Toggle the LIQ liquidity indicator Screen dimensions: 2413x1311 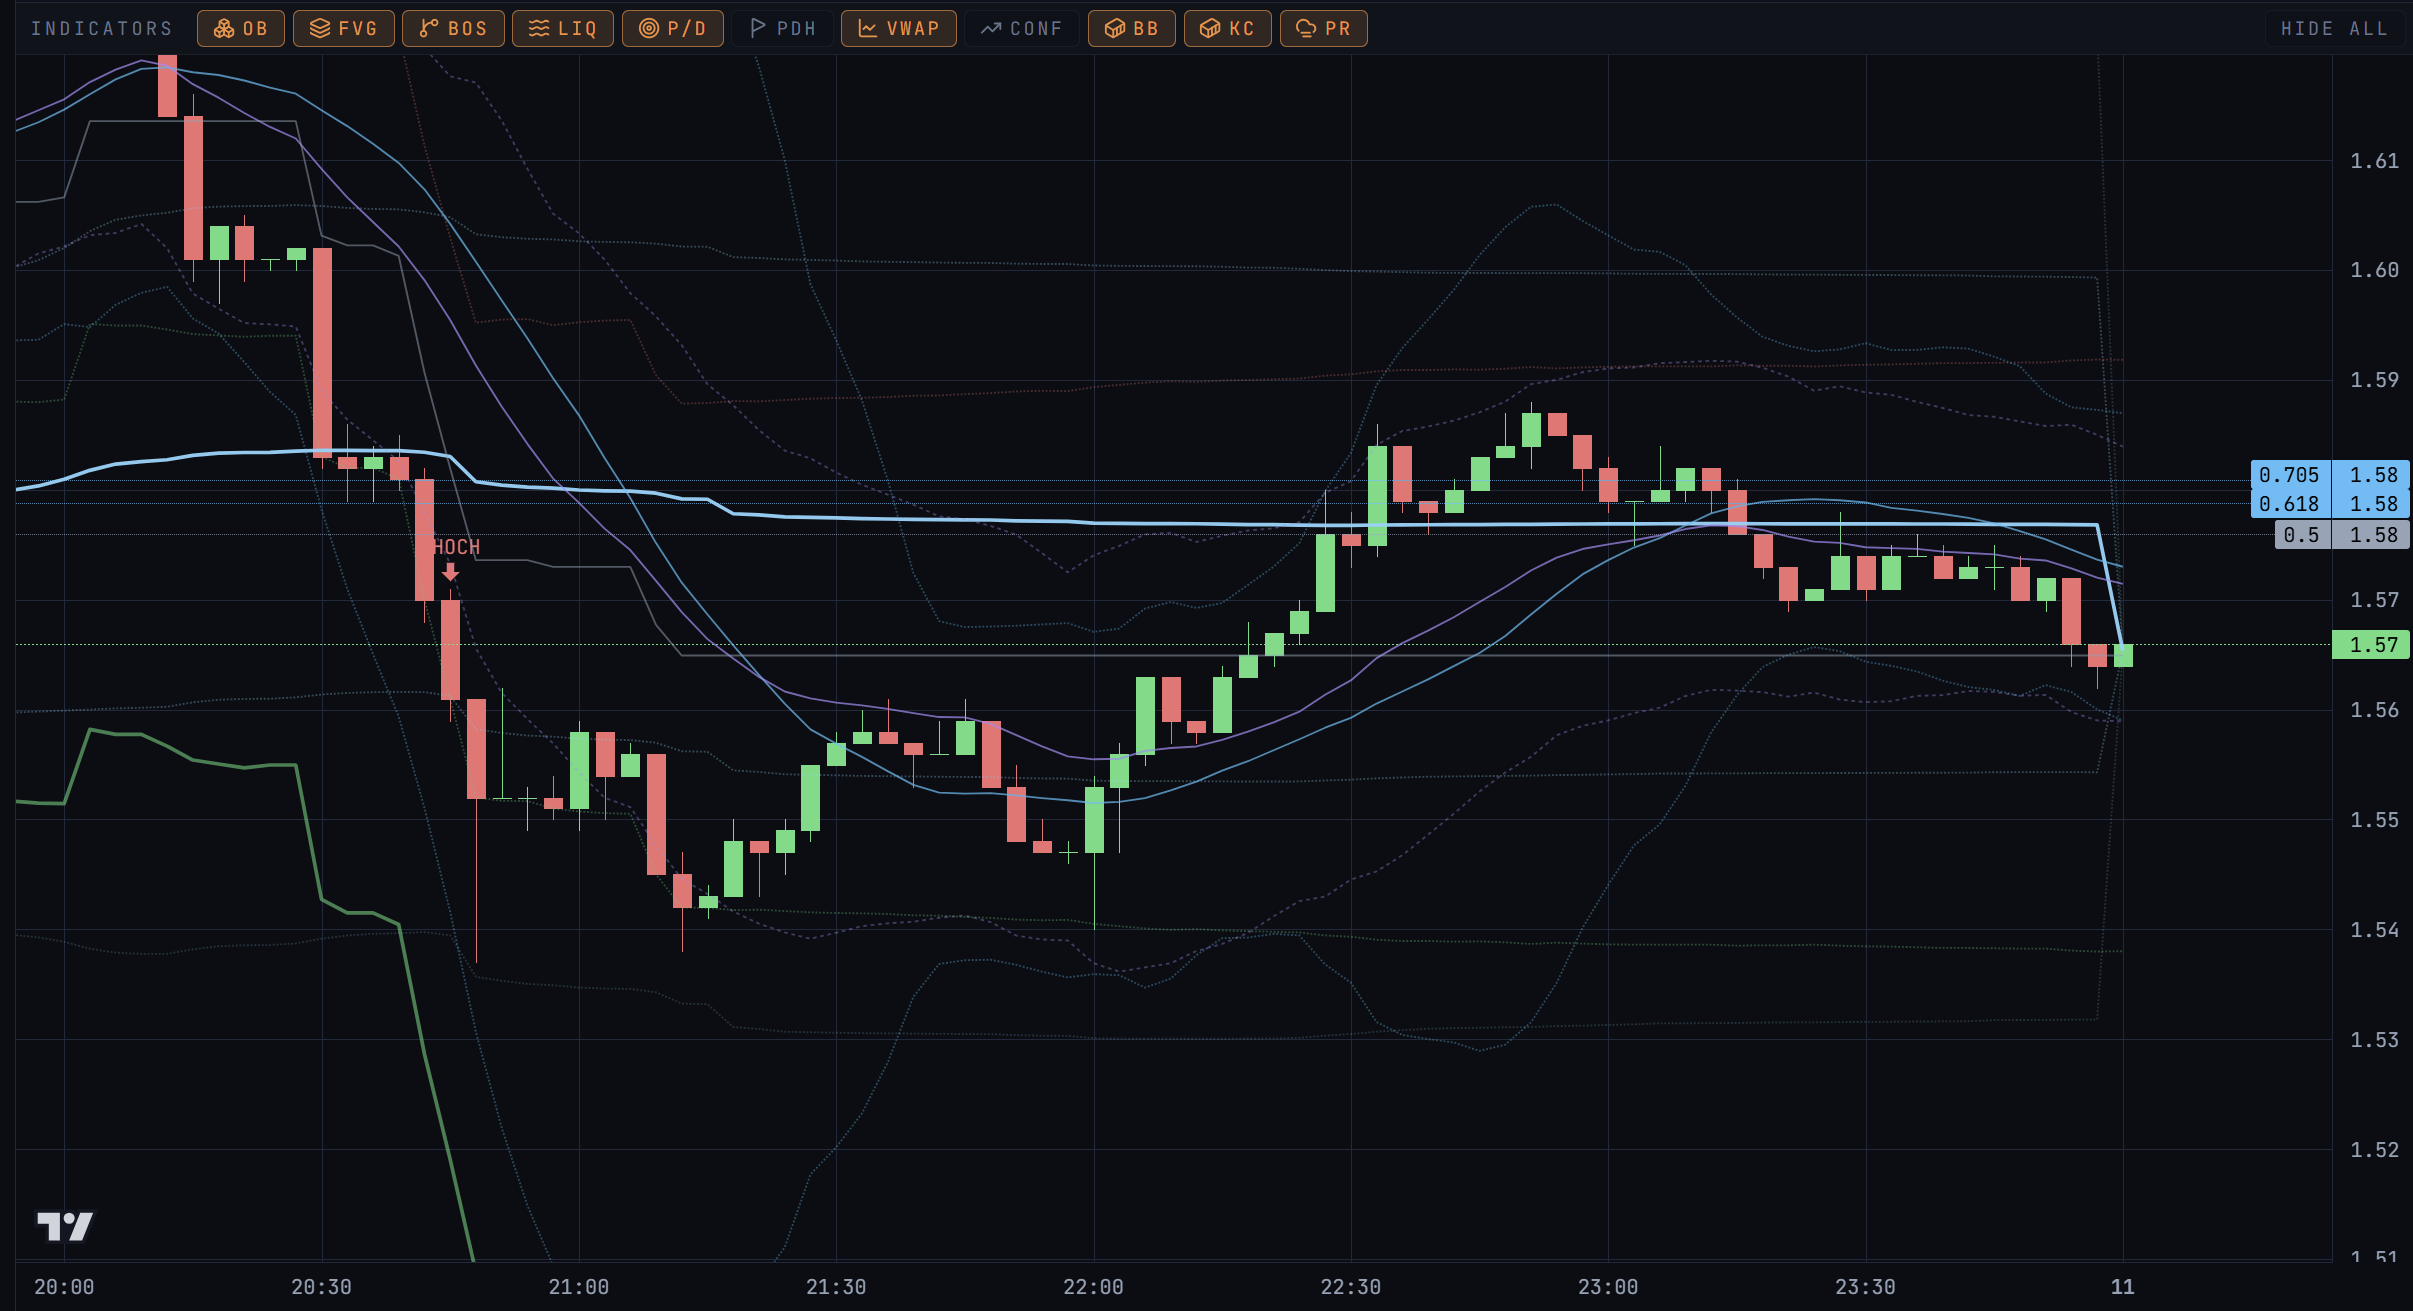click(x=563, y=29)
